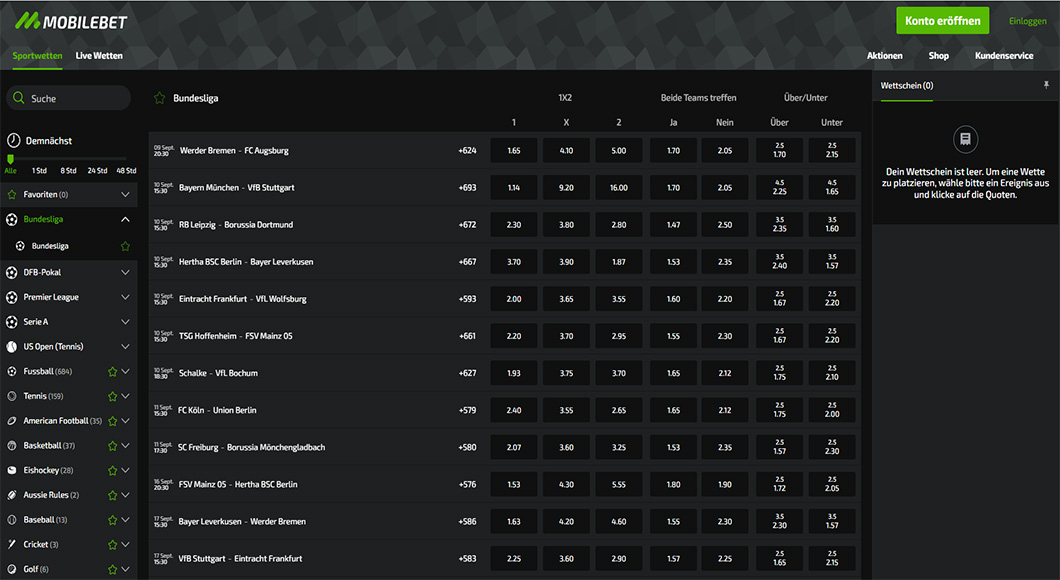The height and width of the screenshot is (580, 1060).
Task: Set time filter slider to 1 Std
Action: (39, 170)
